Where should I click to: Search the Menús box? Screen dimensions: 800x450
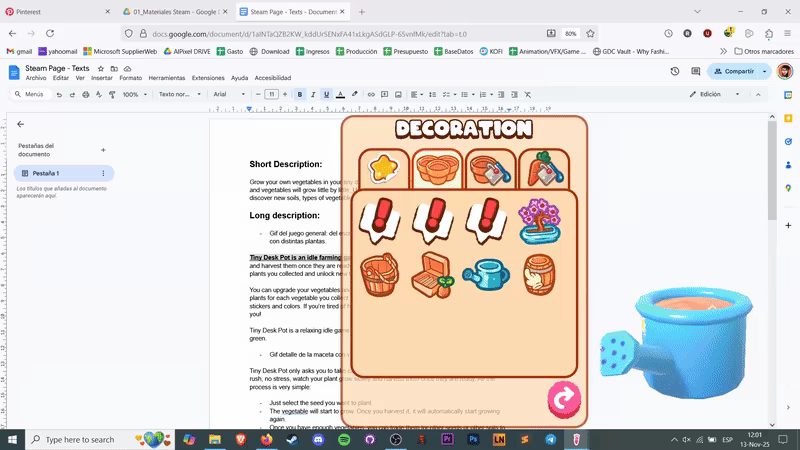click(x=30, y=94)
